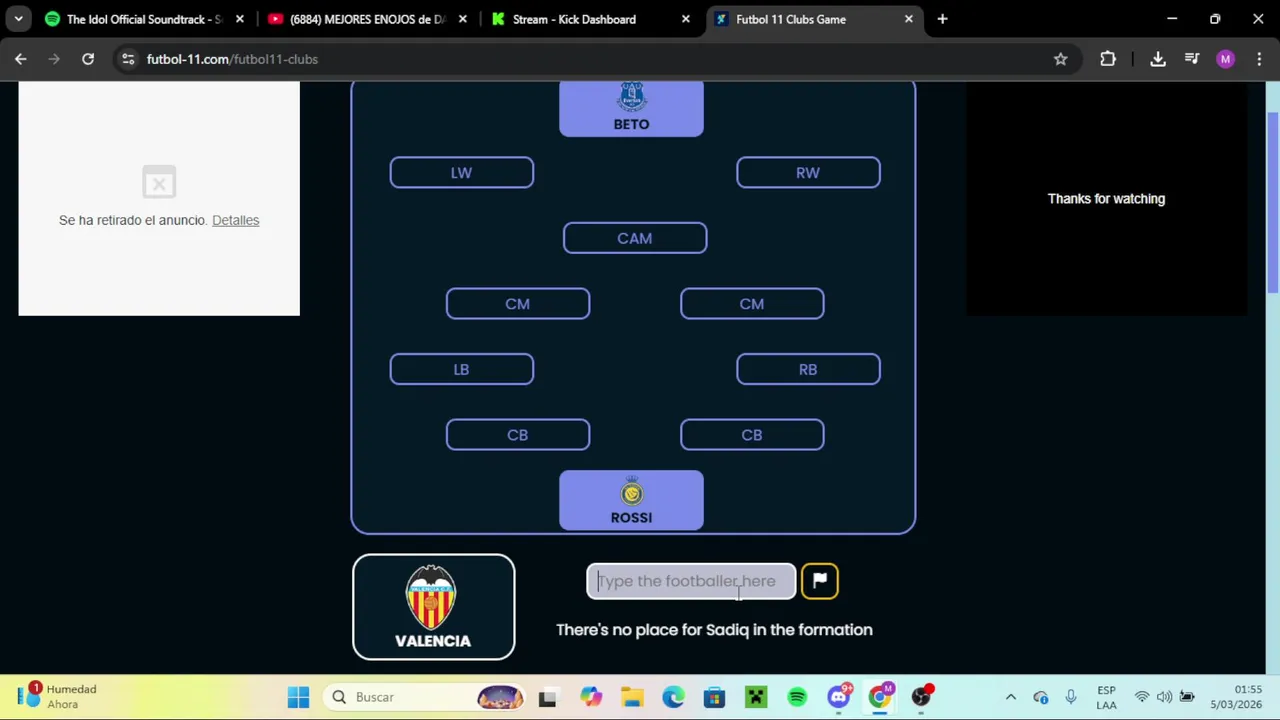Open a new browser tab
1280x720 pixels.
(x=942, y=19)
